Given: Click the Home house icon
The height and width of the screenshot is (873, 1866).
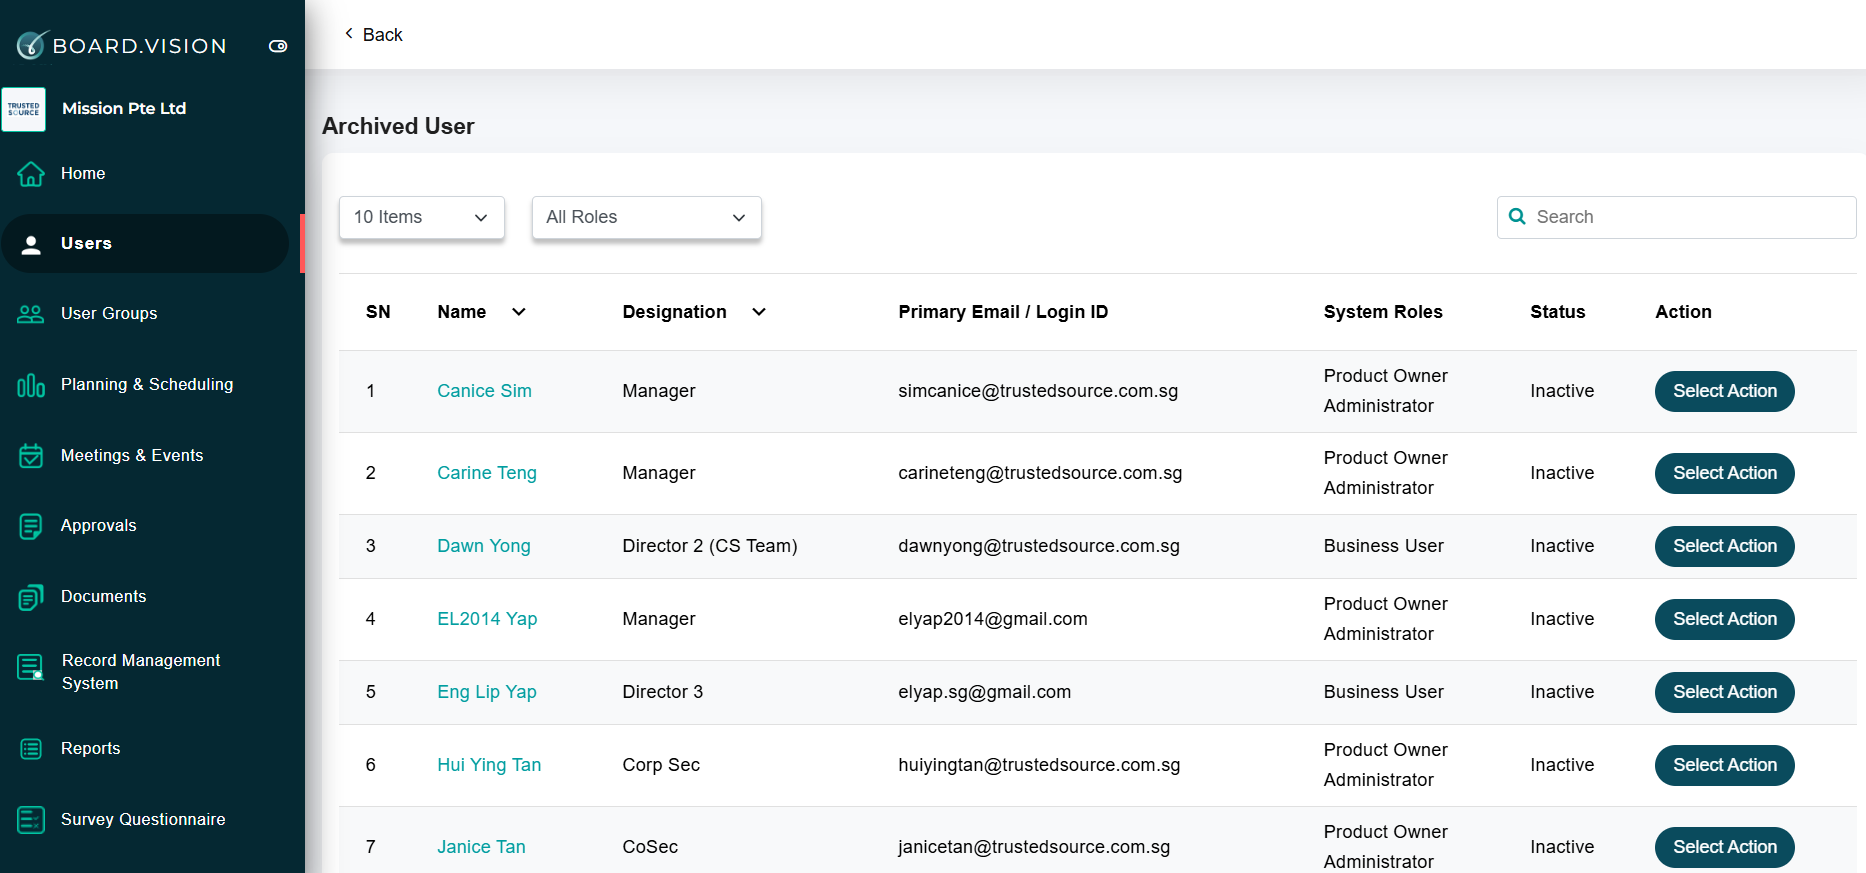Looking at the screenshot, I should [x=31, y=174].
